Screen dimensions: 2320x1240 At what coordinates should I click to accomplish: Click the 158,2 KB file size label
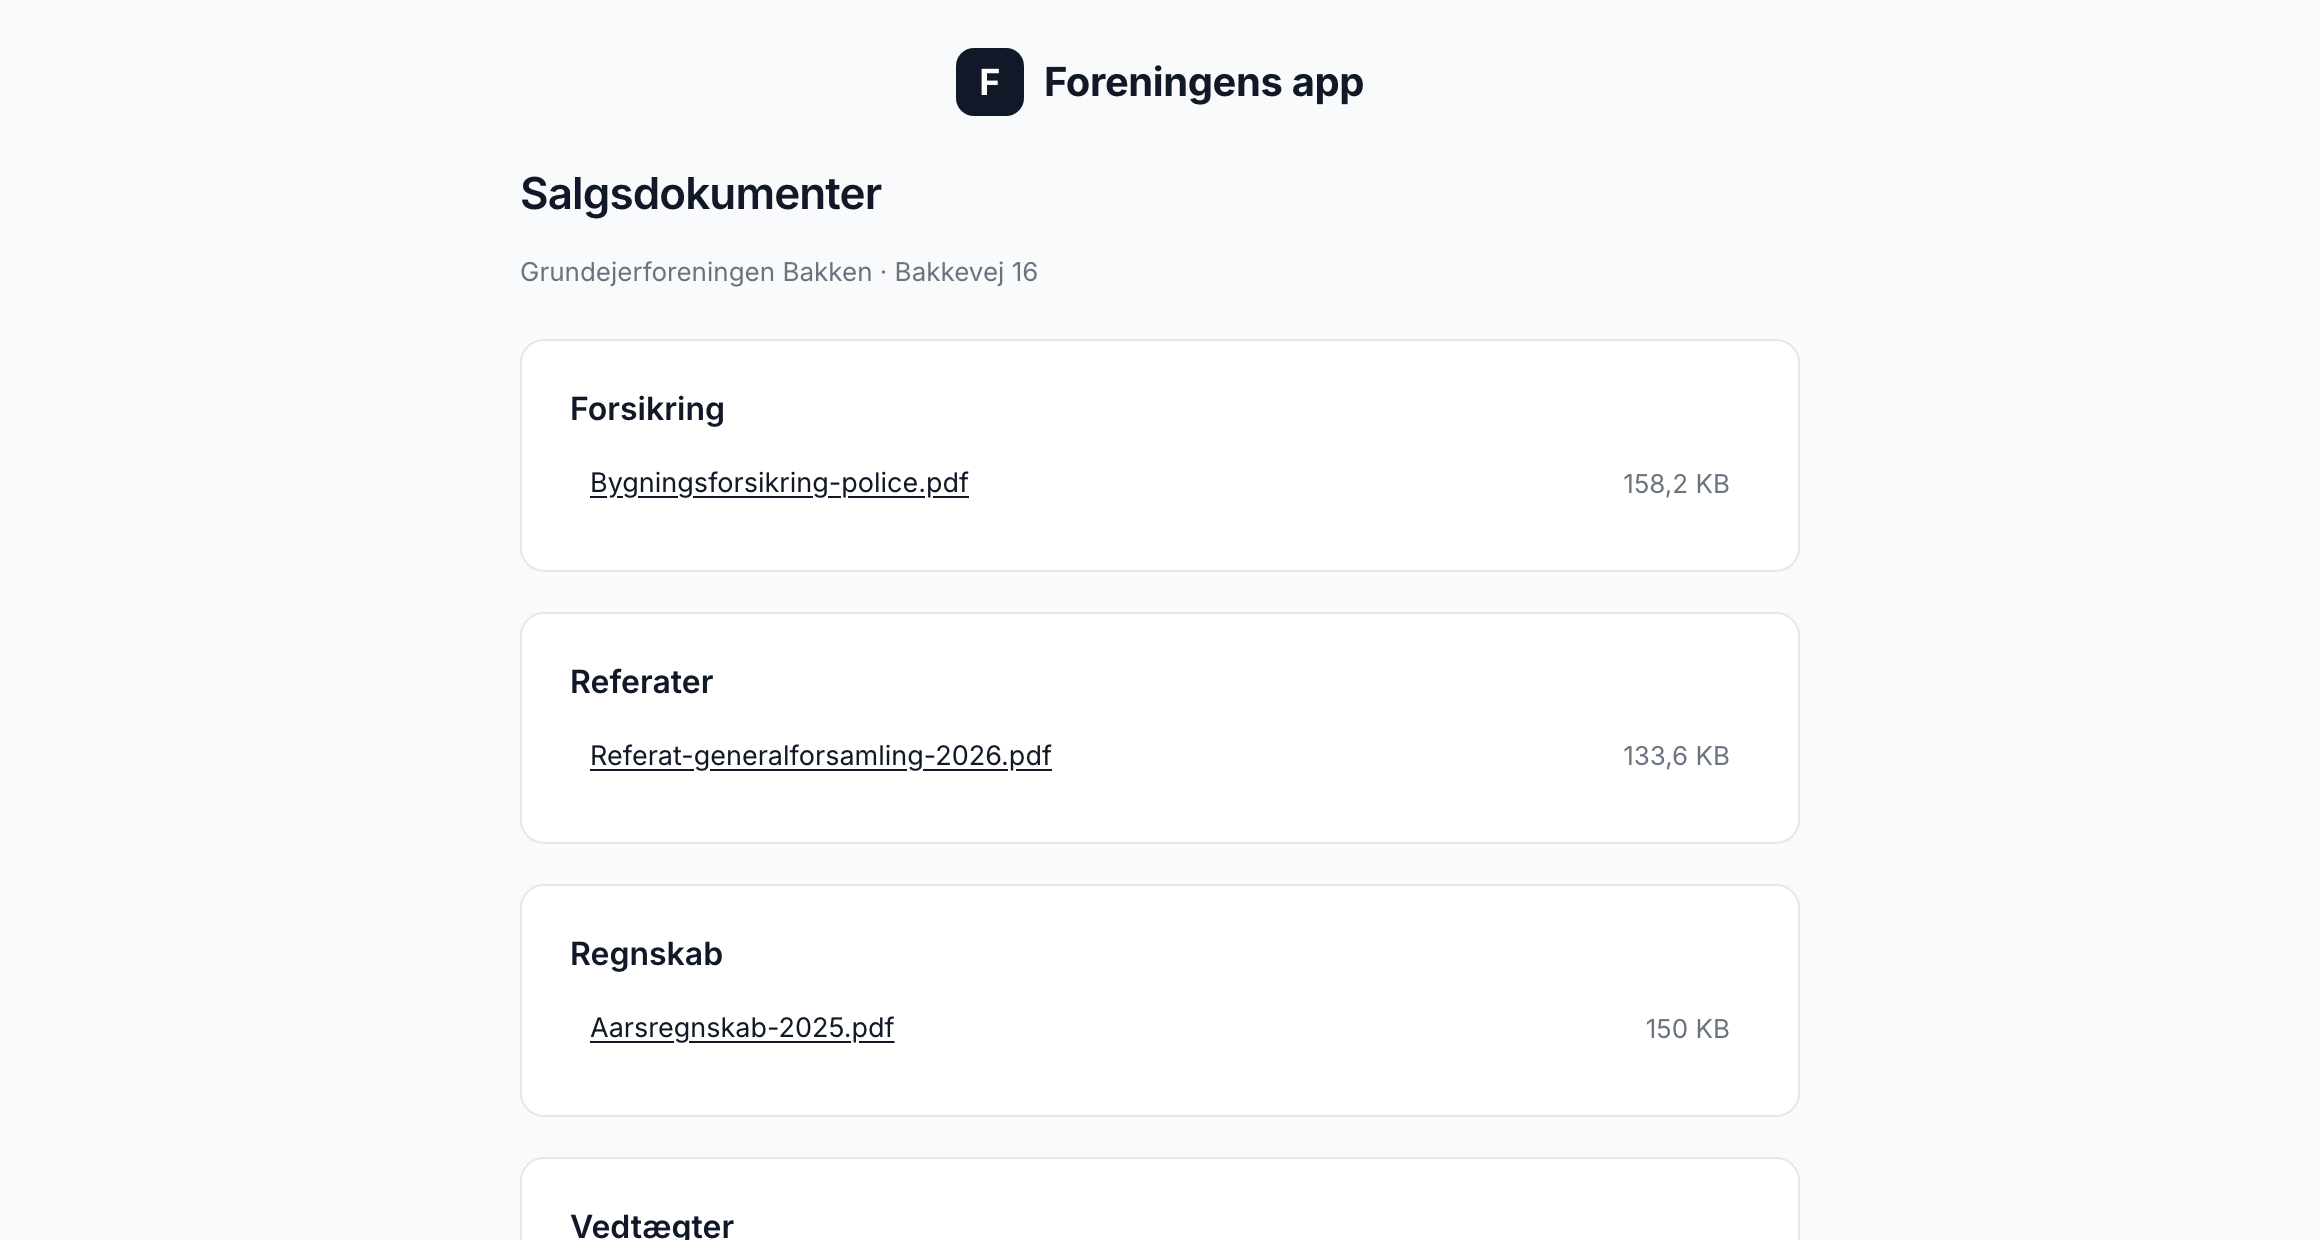1676,484
